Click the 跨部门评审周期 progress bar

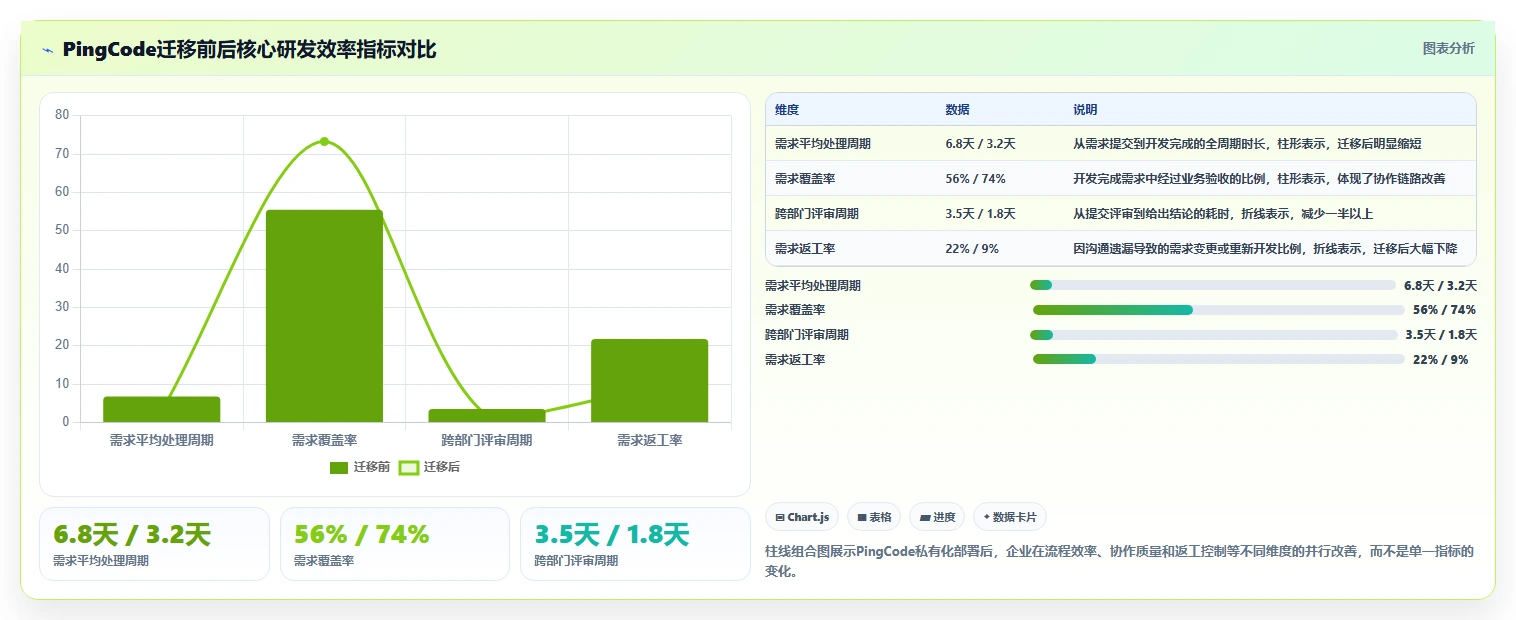(1213, 334)
